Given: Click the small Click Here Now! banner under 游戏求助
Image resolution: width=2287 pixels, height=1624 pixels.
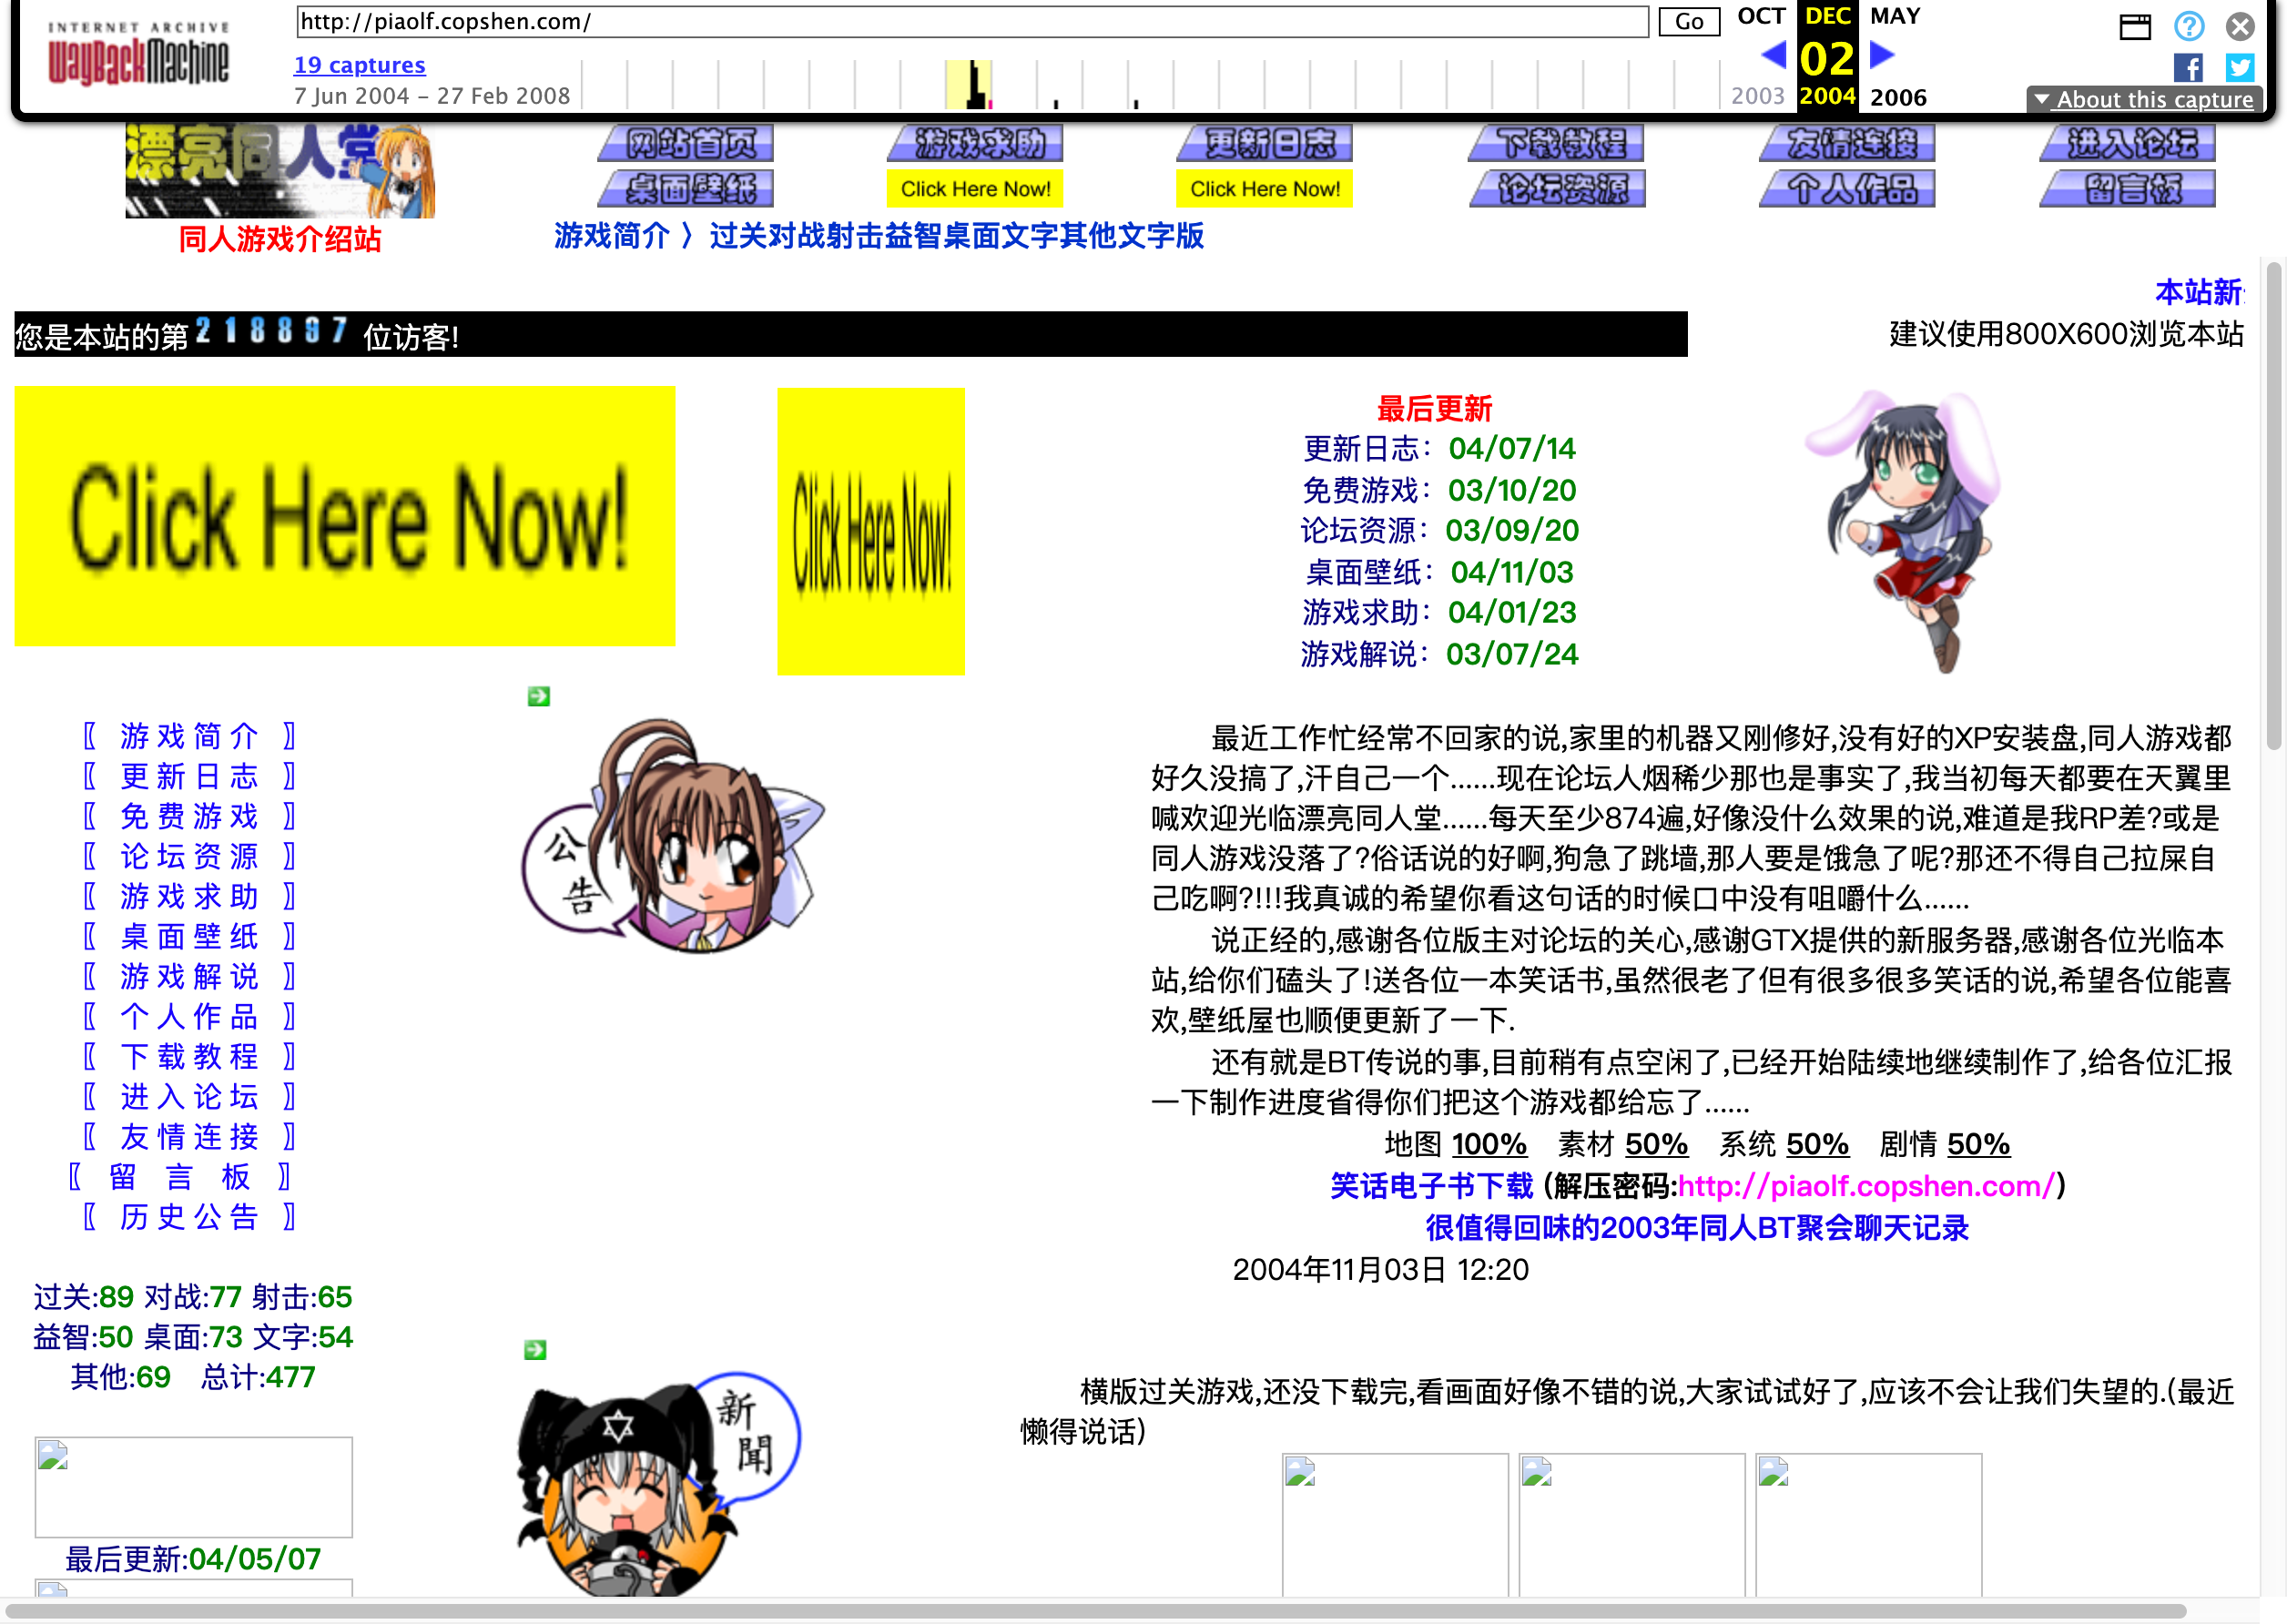Looking at the screenshot, I should tap(975, 189).
